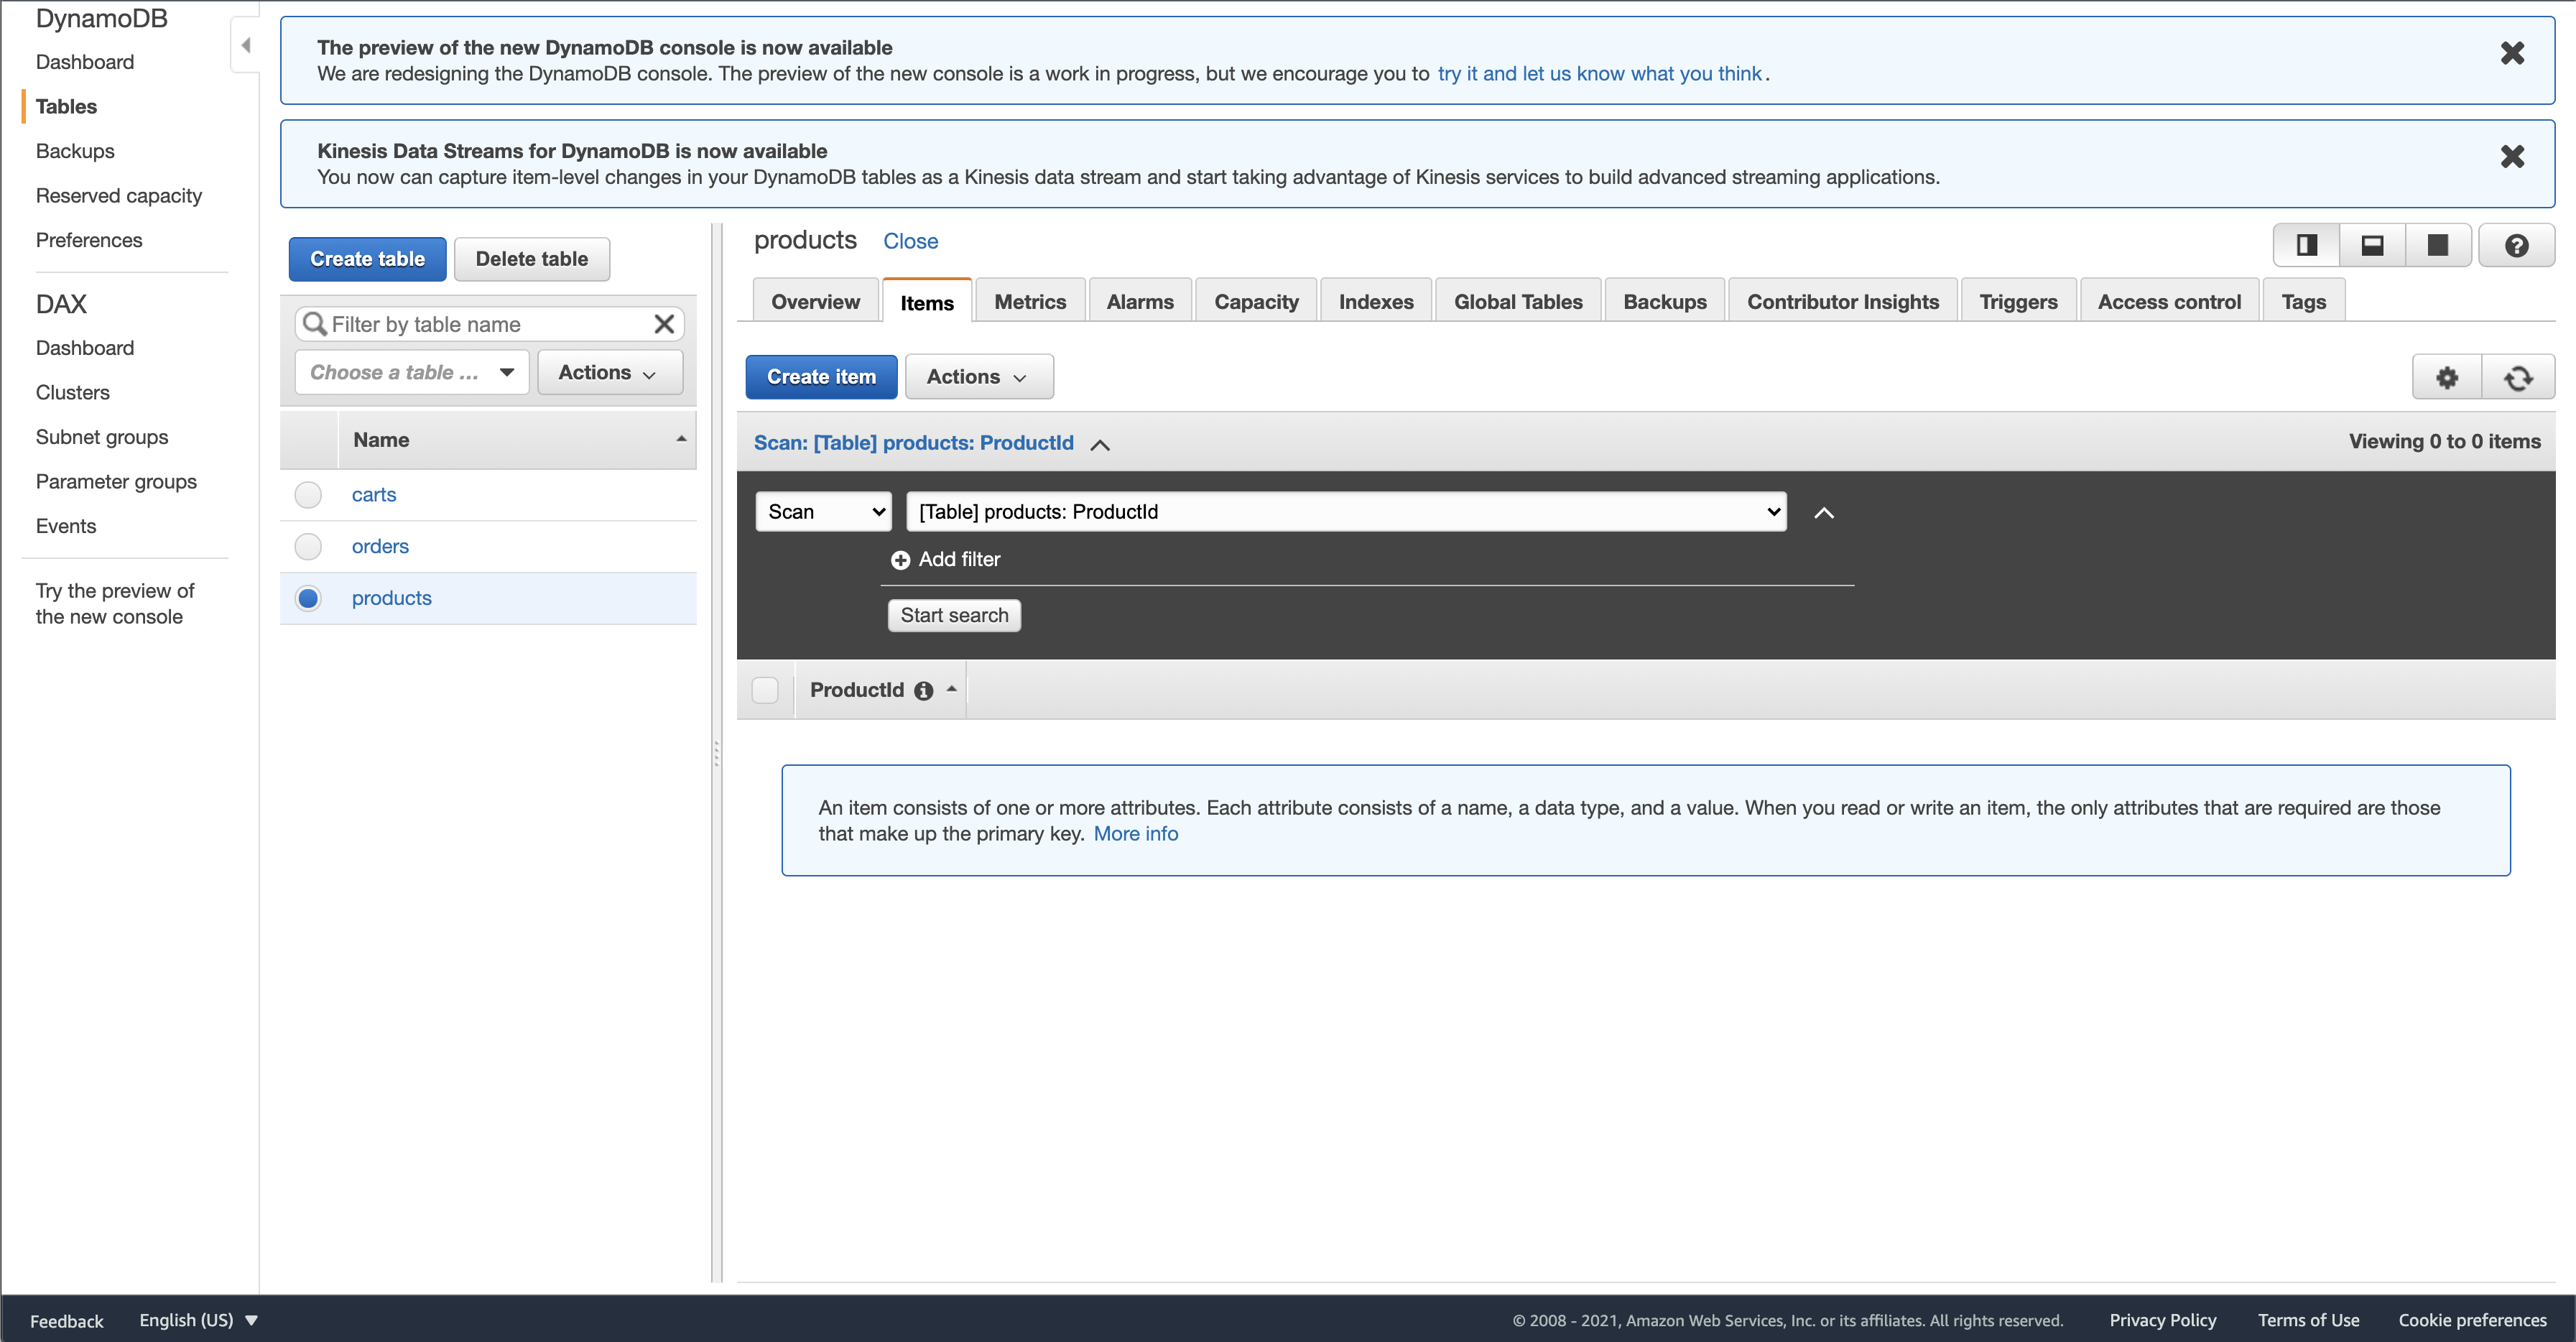Click the Start search button
This screenshot has width=2576, height=1342.
[954, 615]
